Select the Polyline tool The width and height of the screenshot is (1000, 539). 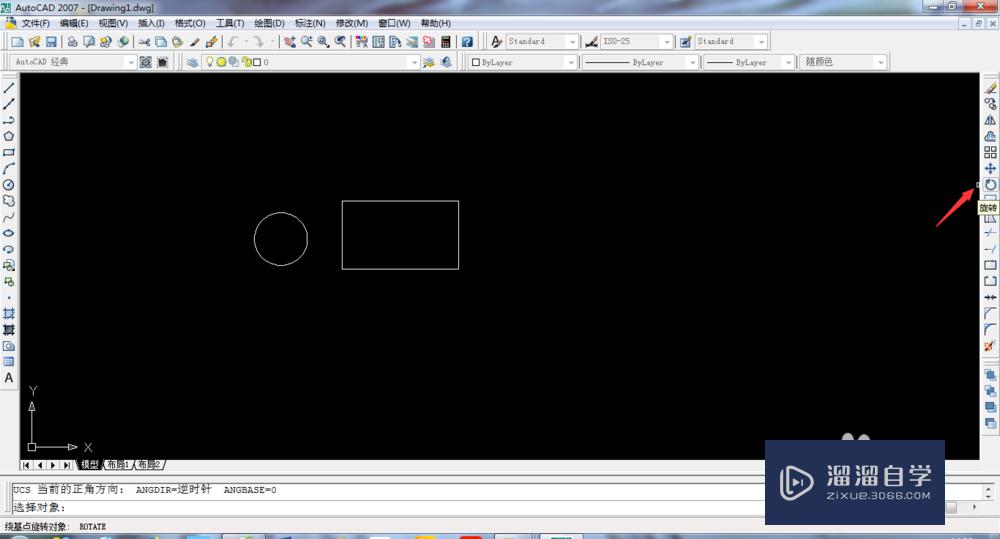[x=9, y=120]
